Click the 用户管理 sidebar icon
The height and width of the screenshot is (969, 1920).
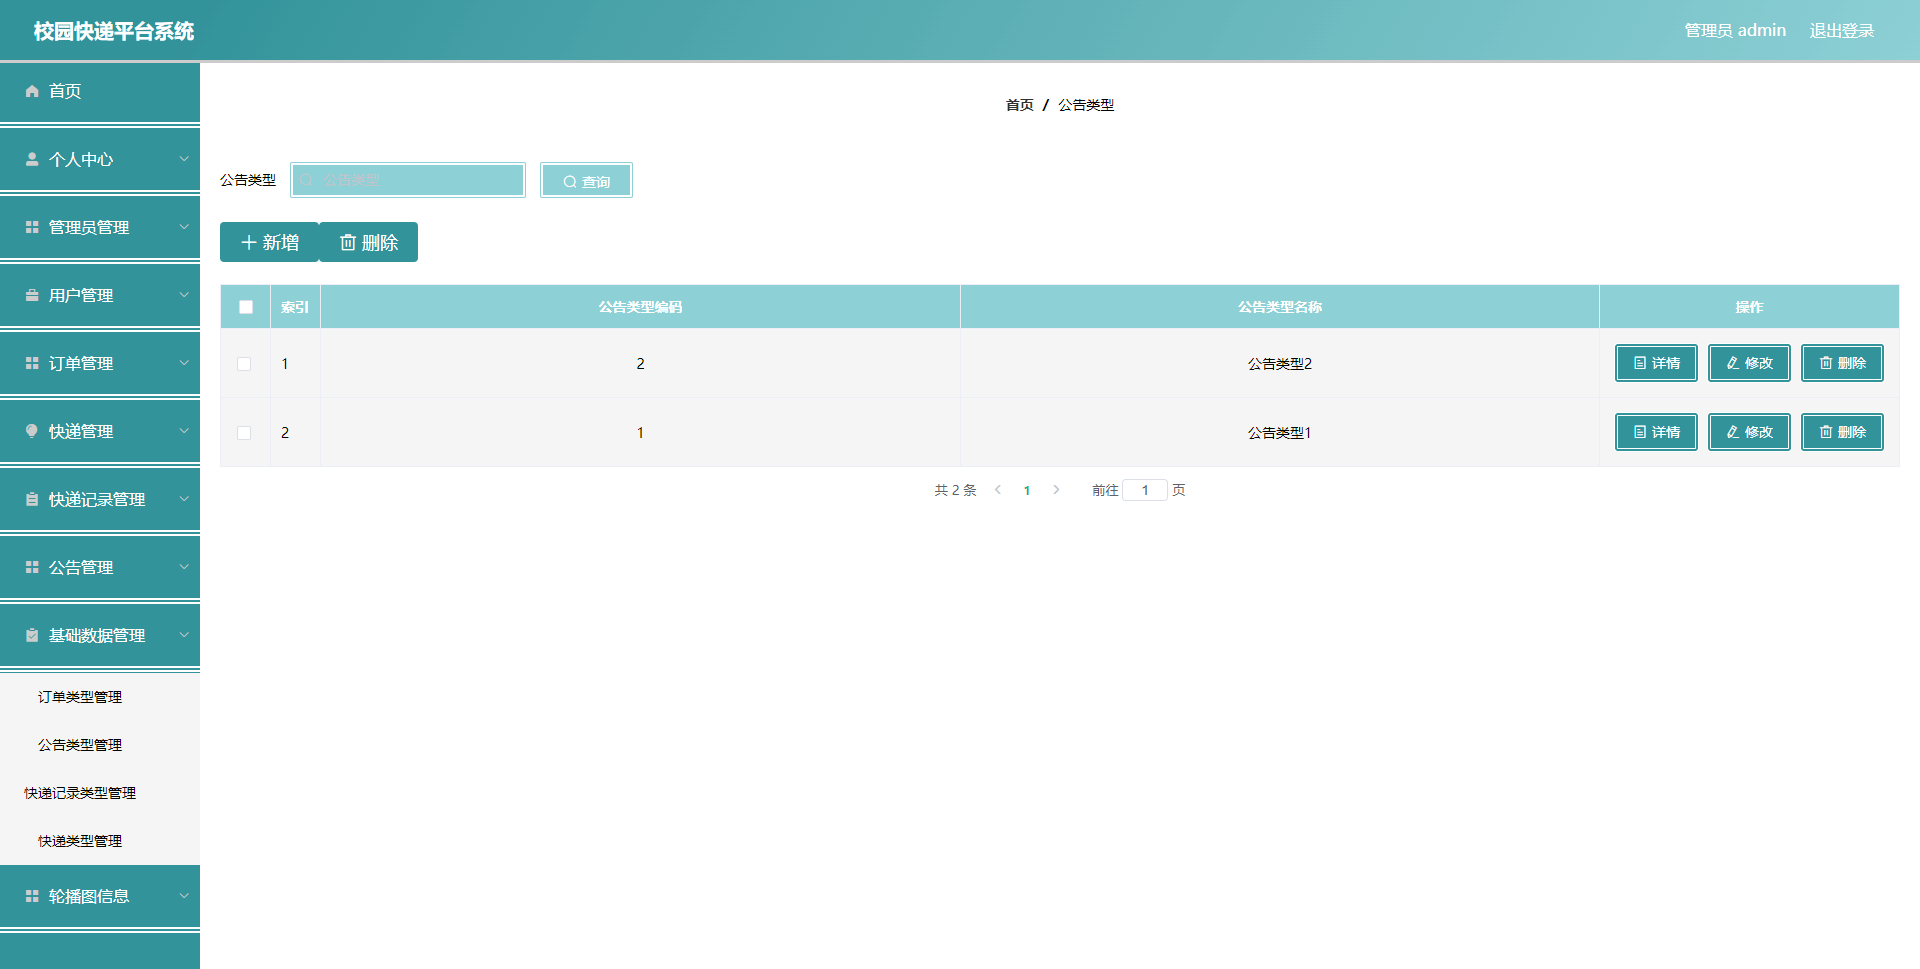point(32,295)
